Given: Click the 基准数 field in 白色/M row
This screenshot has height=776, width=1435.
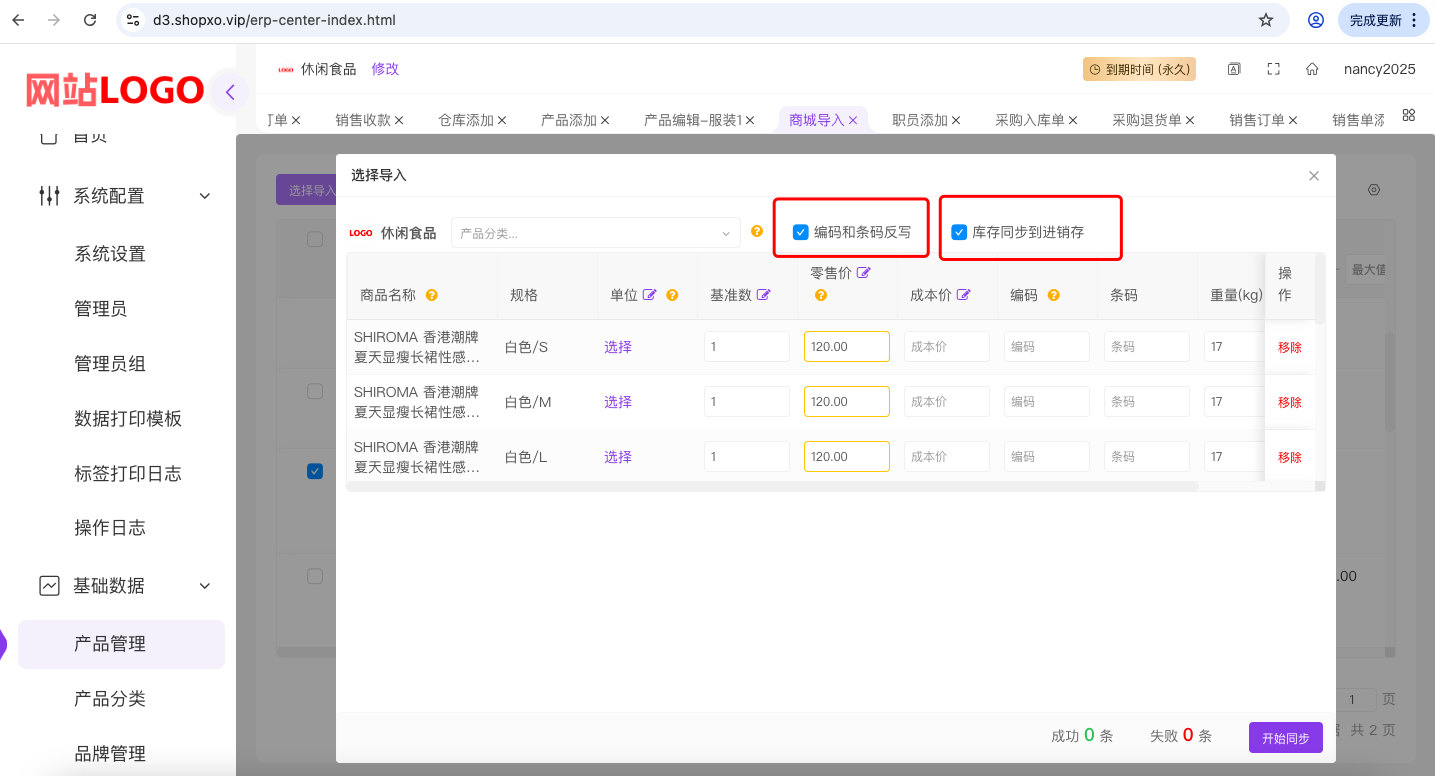Looking at the screenshot, I should click(x=747, y=402).
